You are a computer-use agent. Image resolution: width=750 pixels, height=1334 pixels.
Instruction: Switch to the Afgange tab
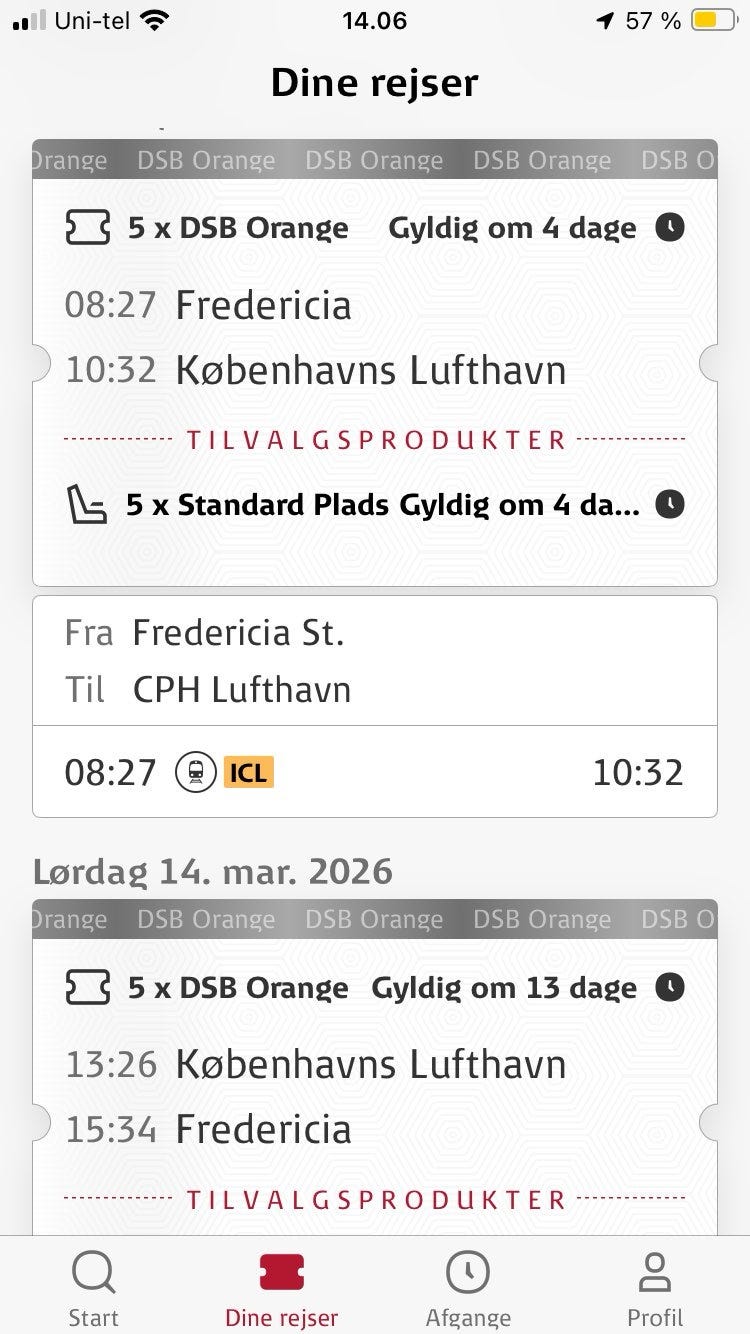468,1288
